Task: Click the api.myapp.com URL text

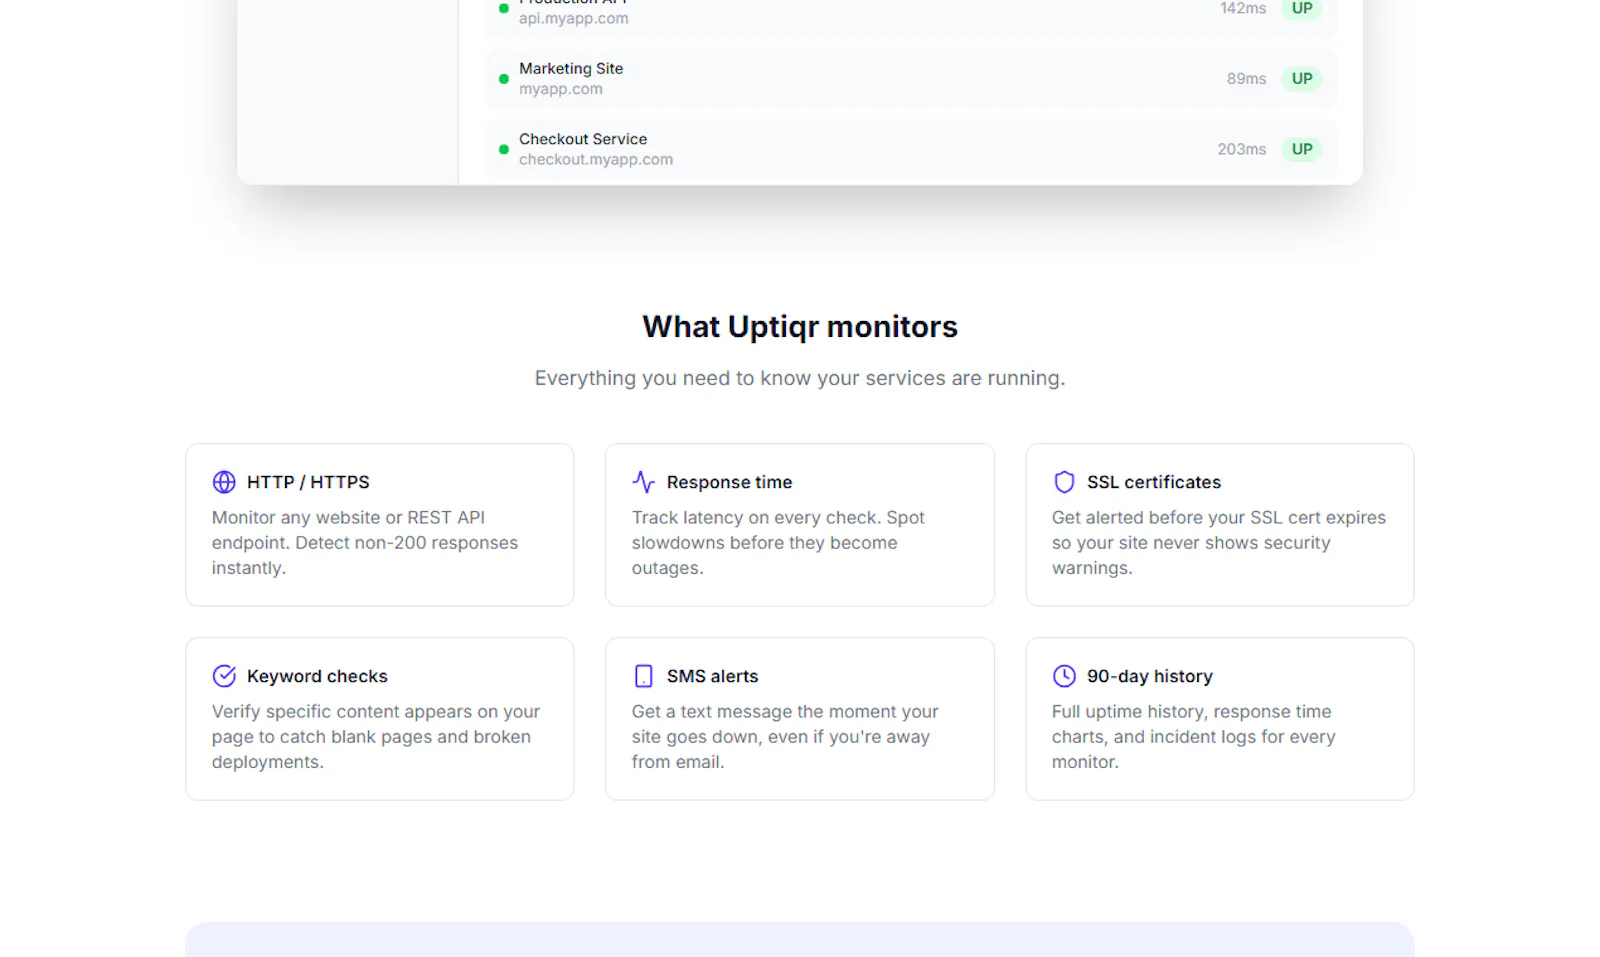Action: [574, 18]
